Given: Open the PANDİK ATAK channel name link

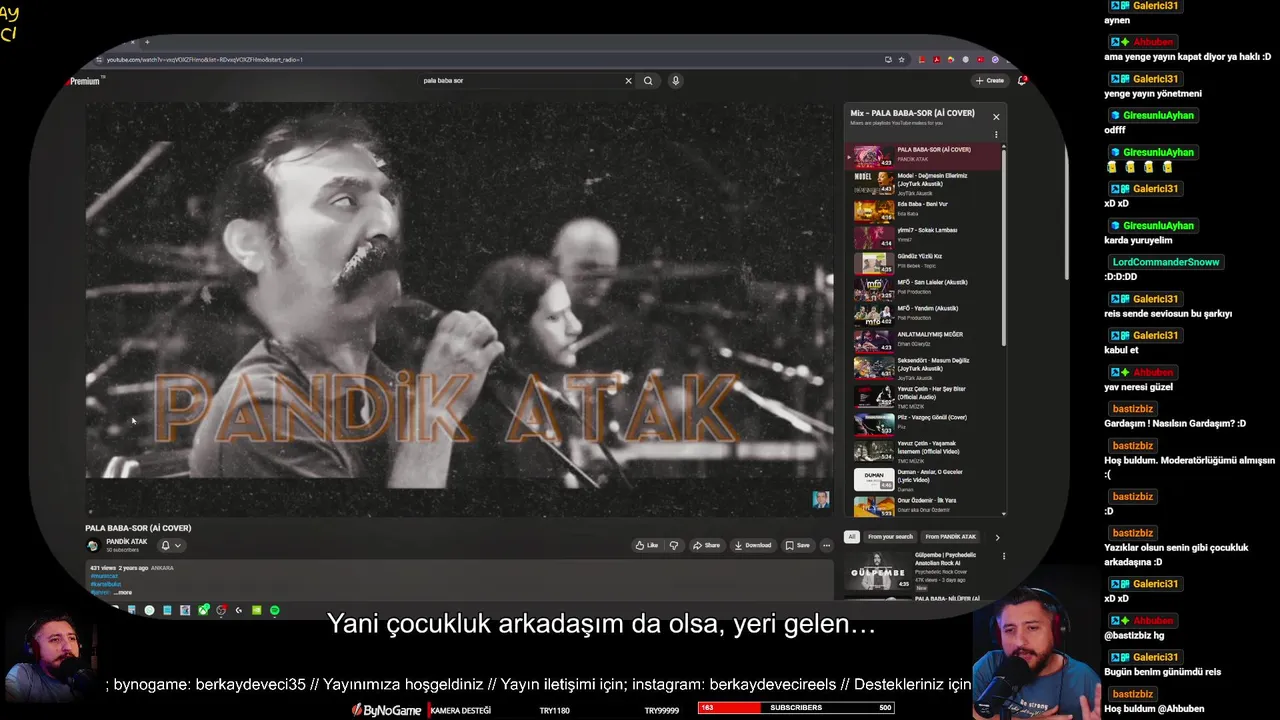Looking at the screenshot, I should [127, 542].
